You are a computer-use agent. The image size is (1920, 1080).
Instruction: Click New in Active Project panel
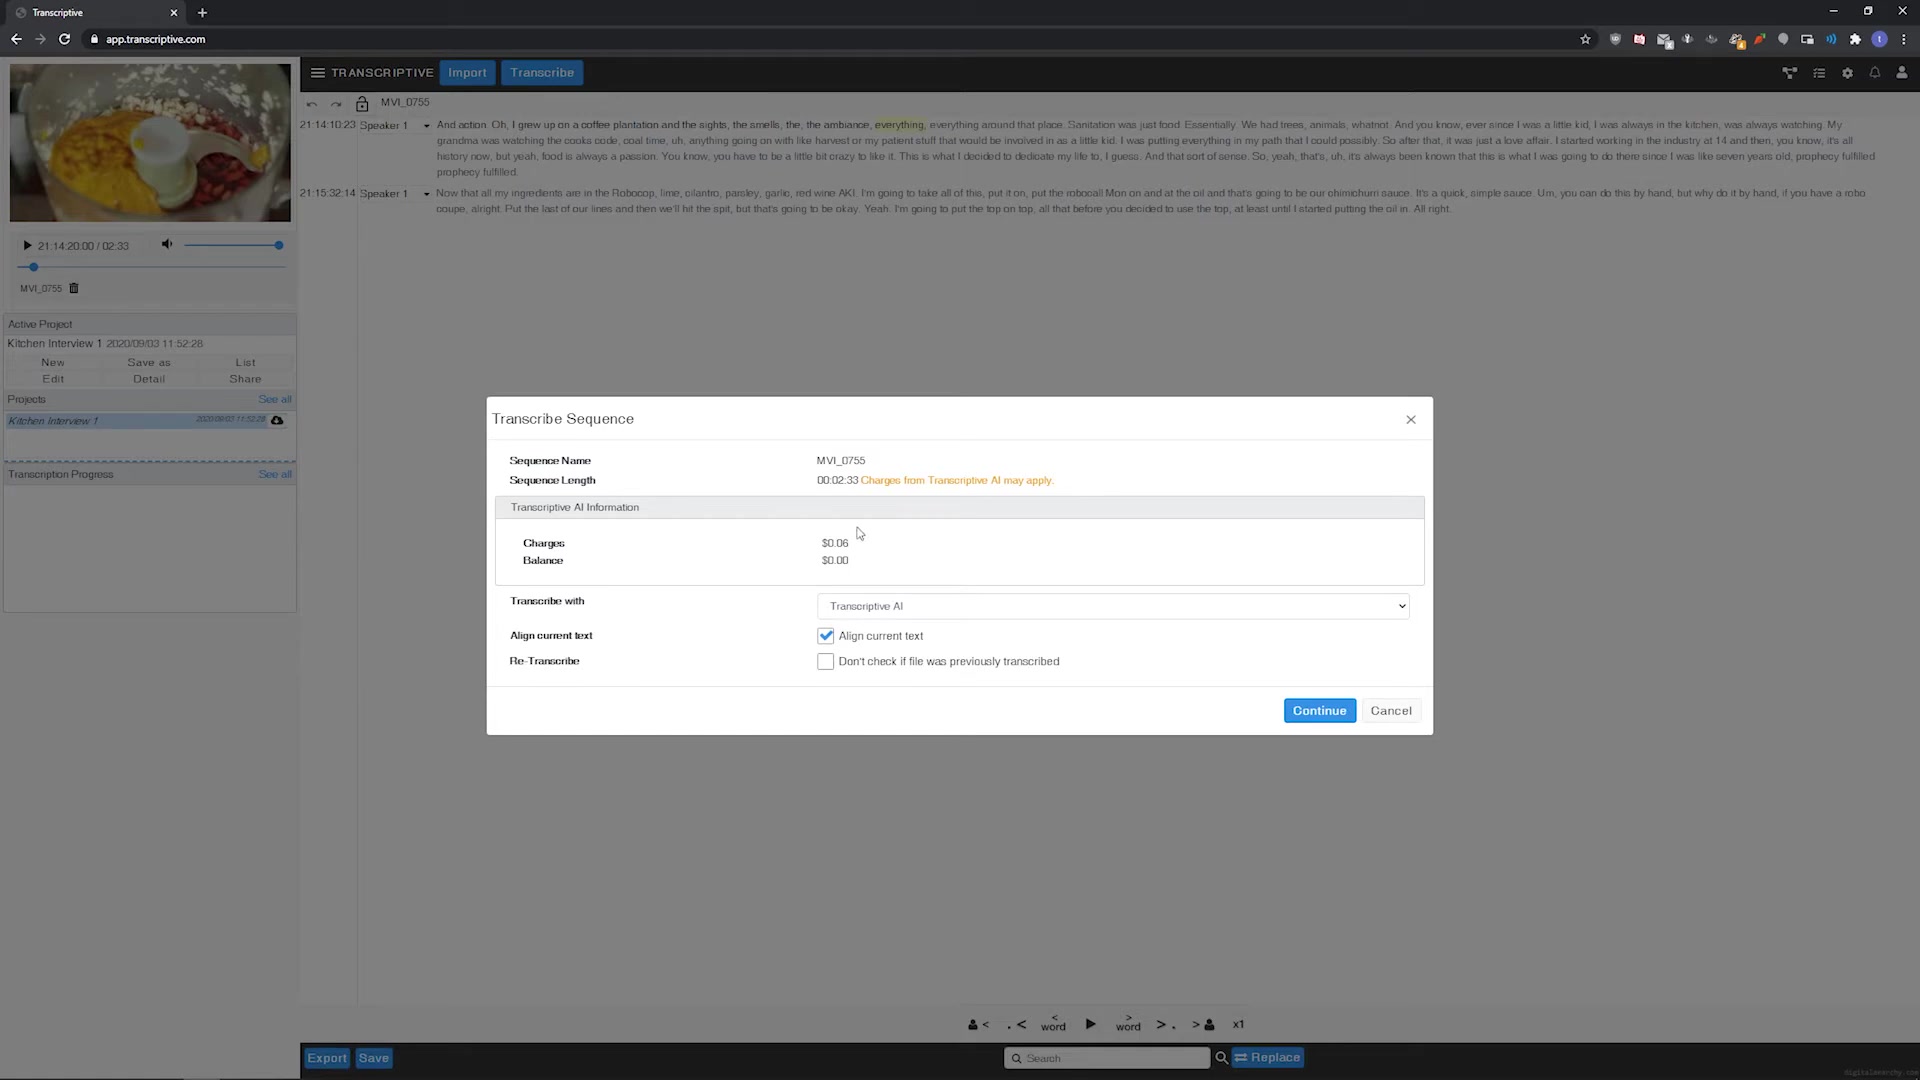[53, 363]
